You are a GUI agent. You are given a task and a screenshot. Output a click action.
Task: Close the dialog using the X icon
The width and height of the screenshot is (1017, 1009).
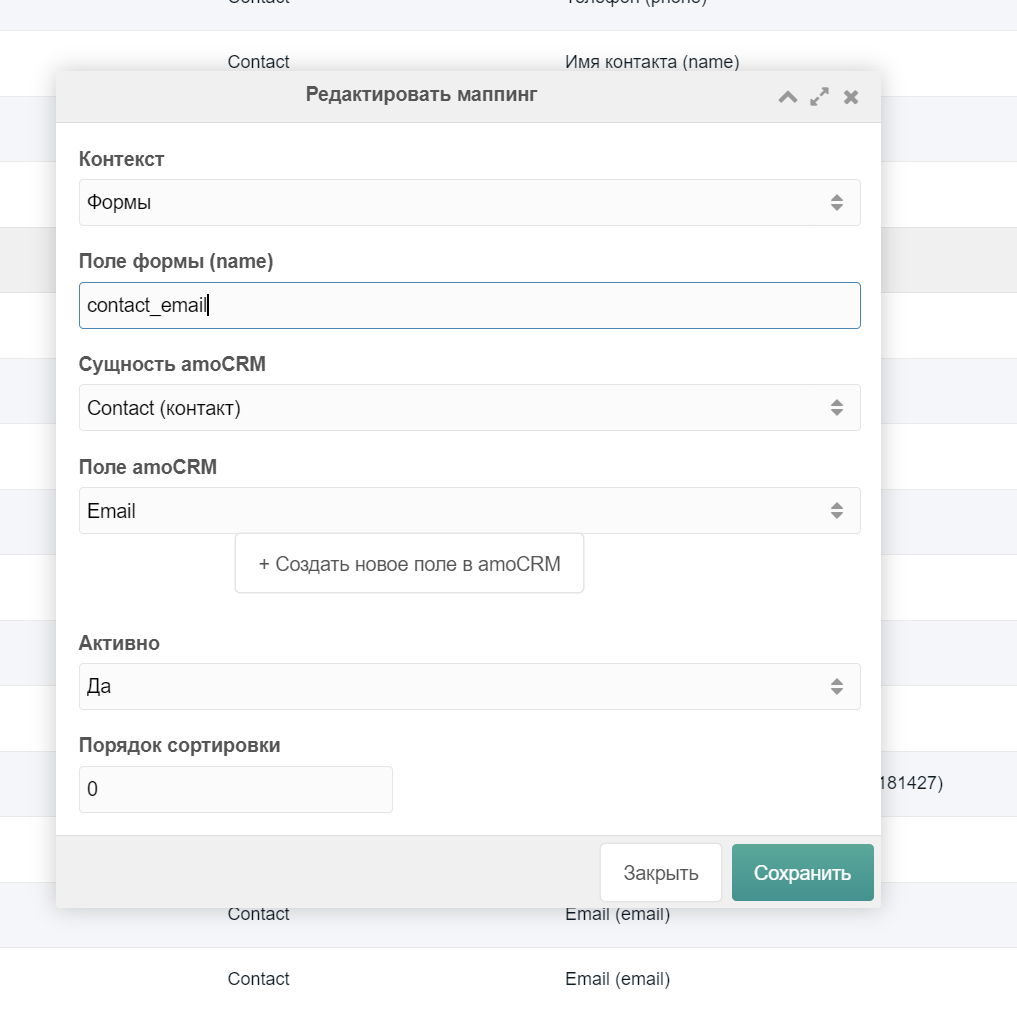tap(851, 97)
